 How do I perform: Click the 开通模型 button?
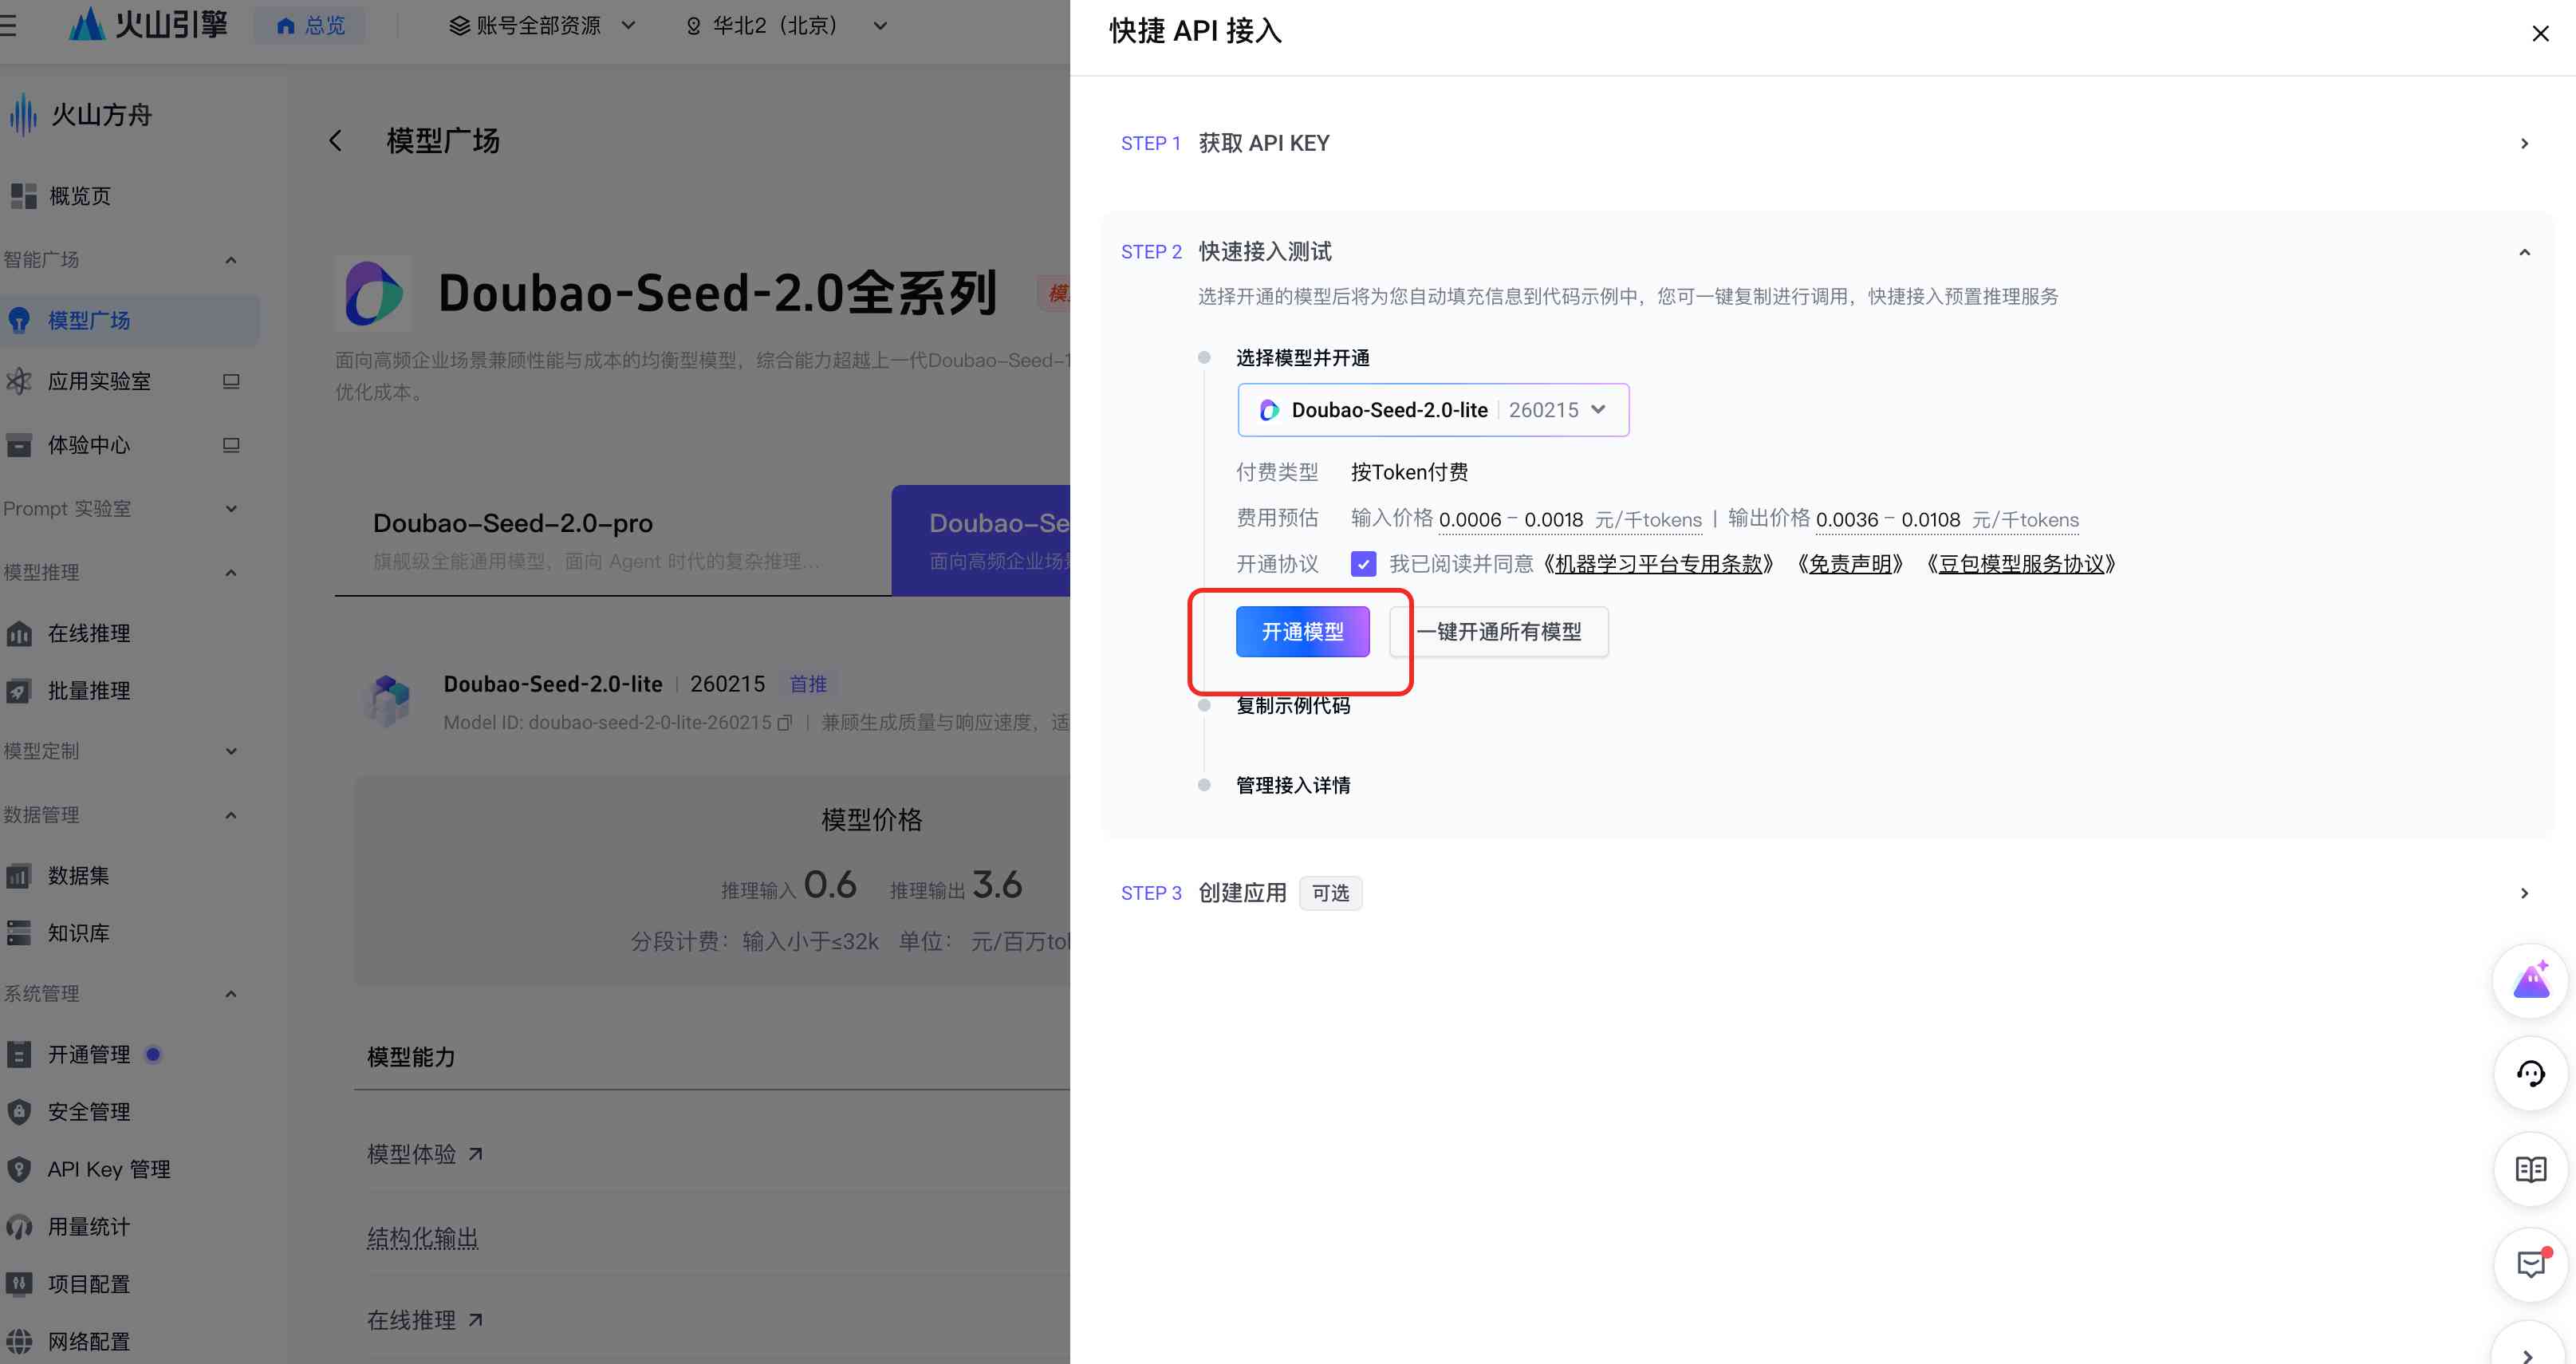1302,632
